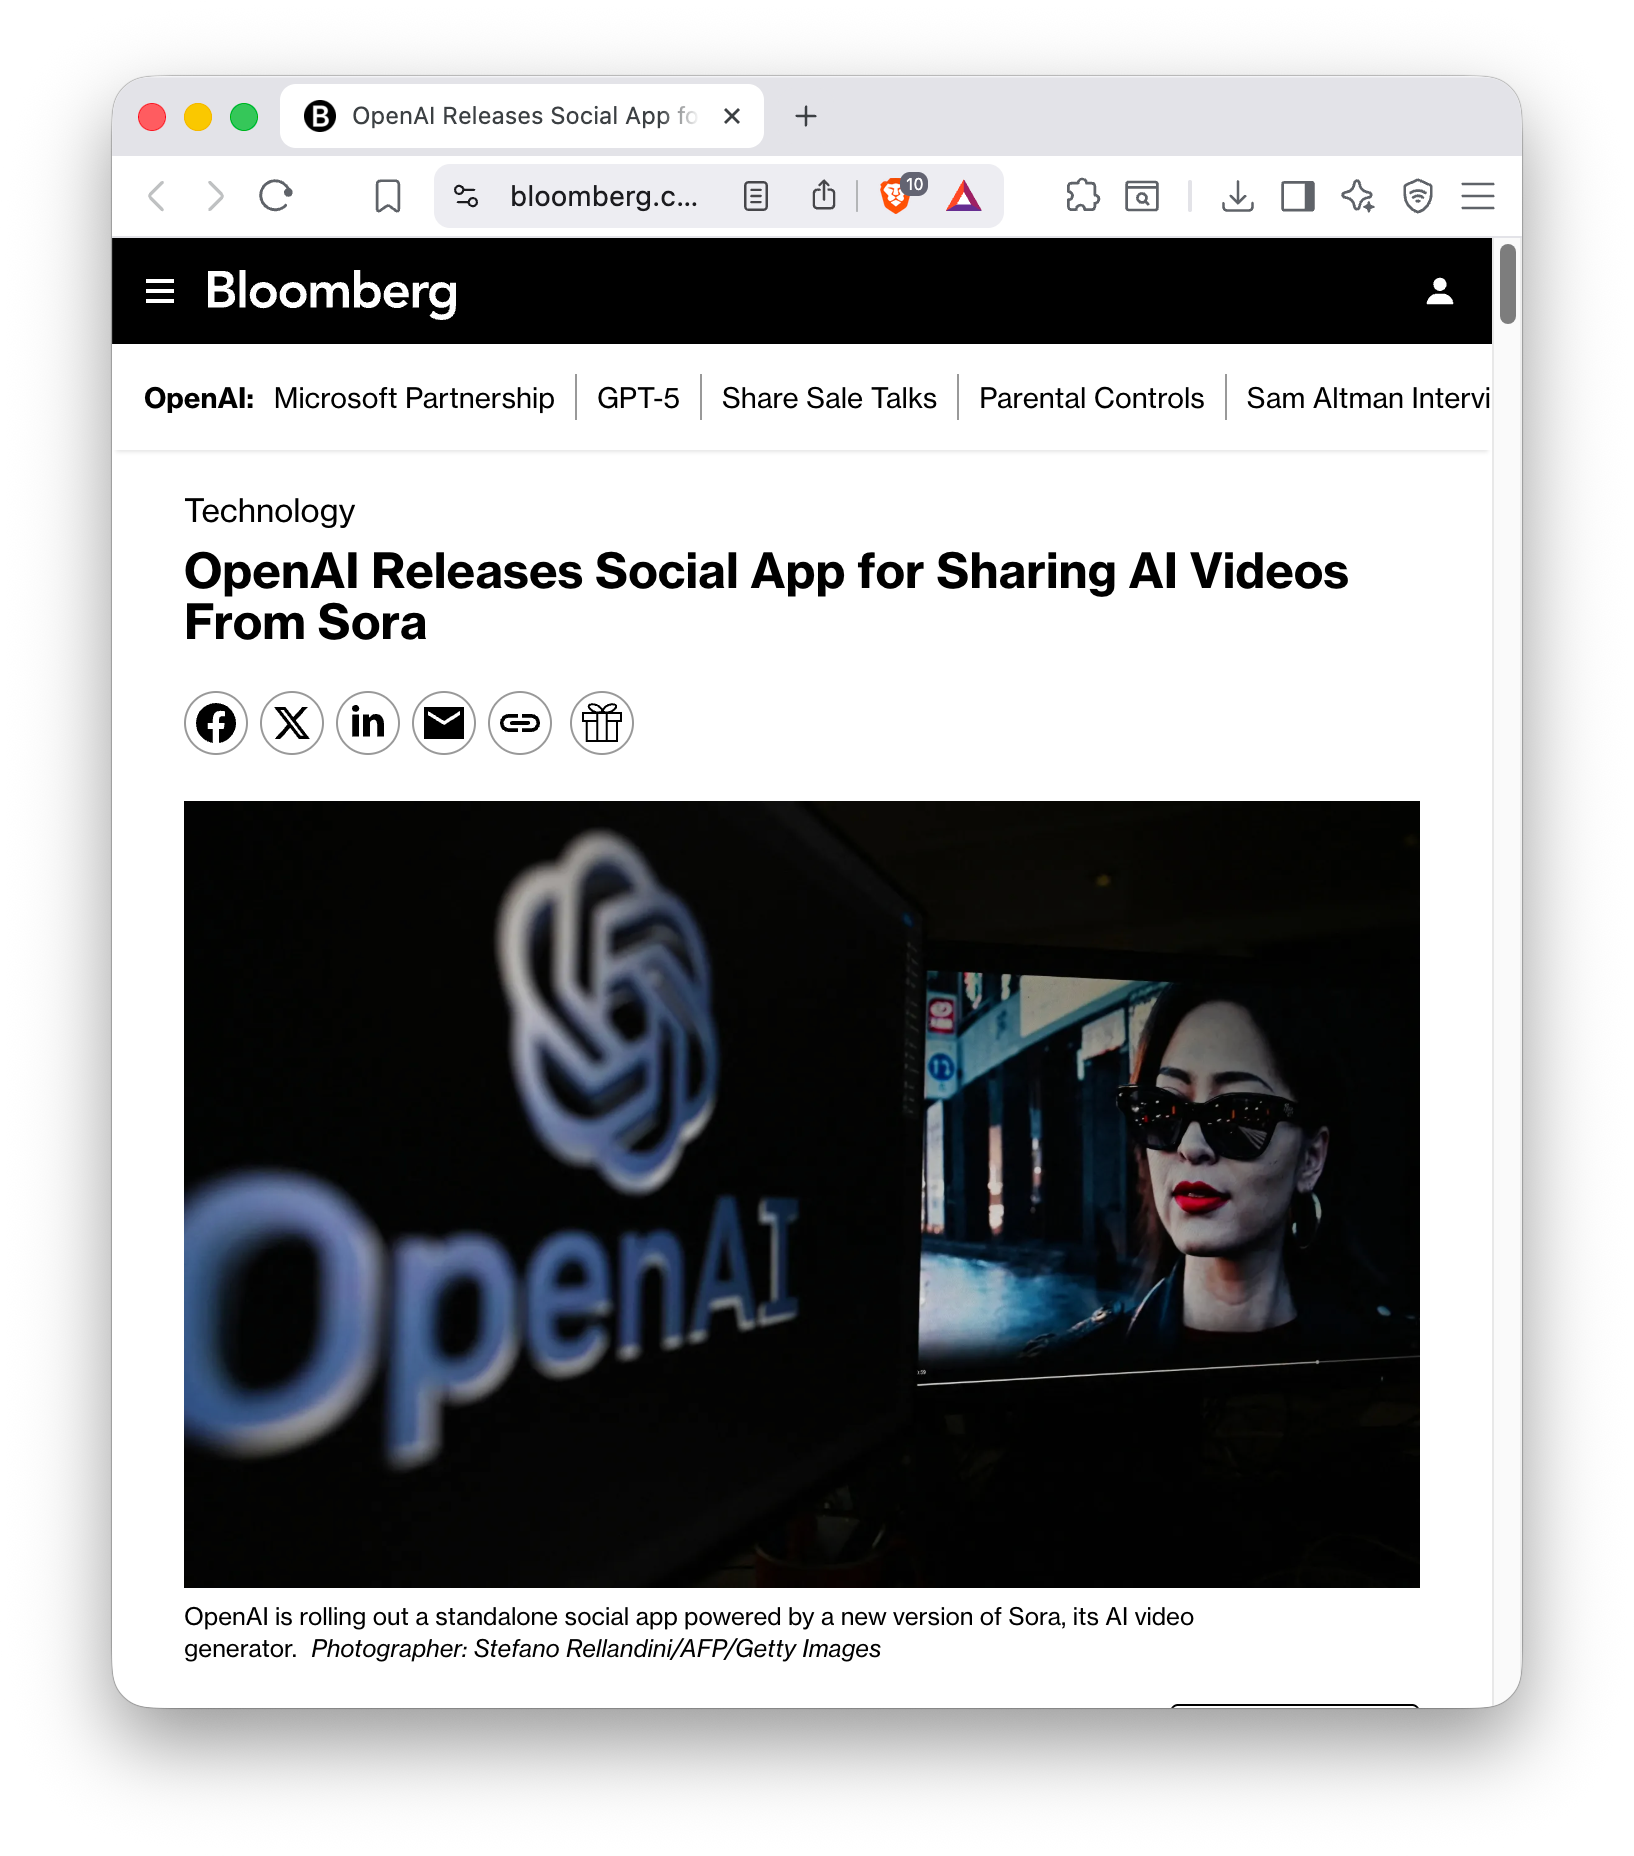Open the browser main menu
The width and height of the screenshot is (1634, 1856).
pos(1478,196)
